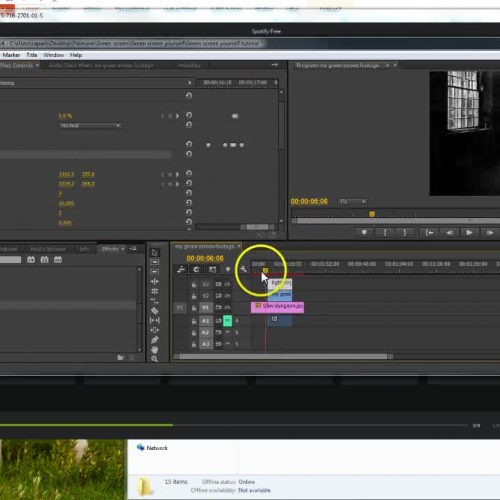This screenshot has width=500, height=500.
Task: Open the Title menu
Action: (x=32, y=55)
